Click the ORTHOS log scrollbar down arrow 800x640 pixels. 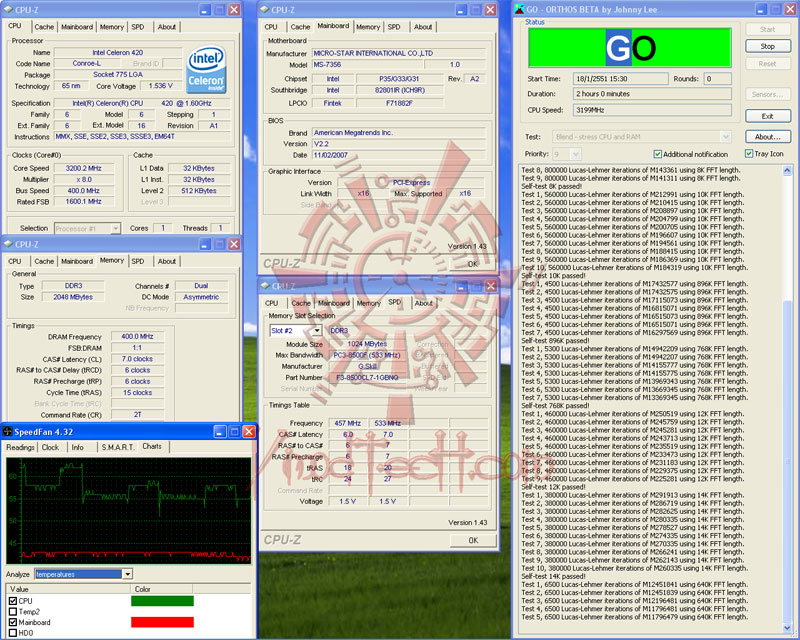(x=787, y=628)
